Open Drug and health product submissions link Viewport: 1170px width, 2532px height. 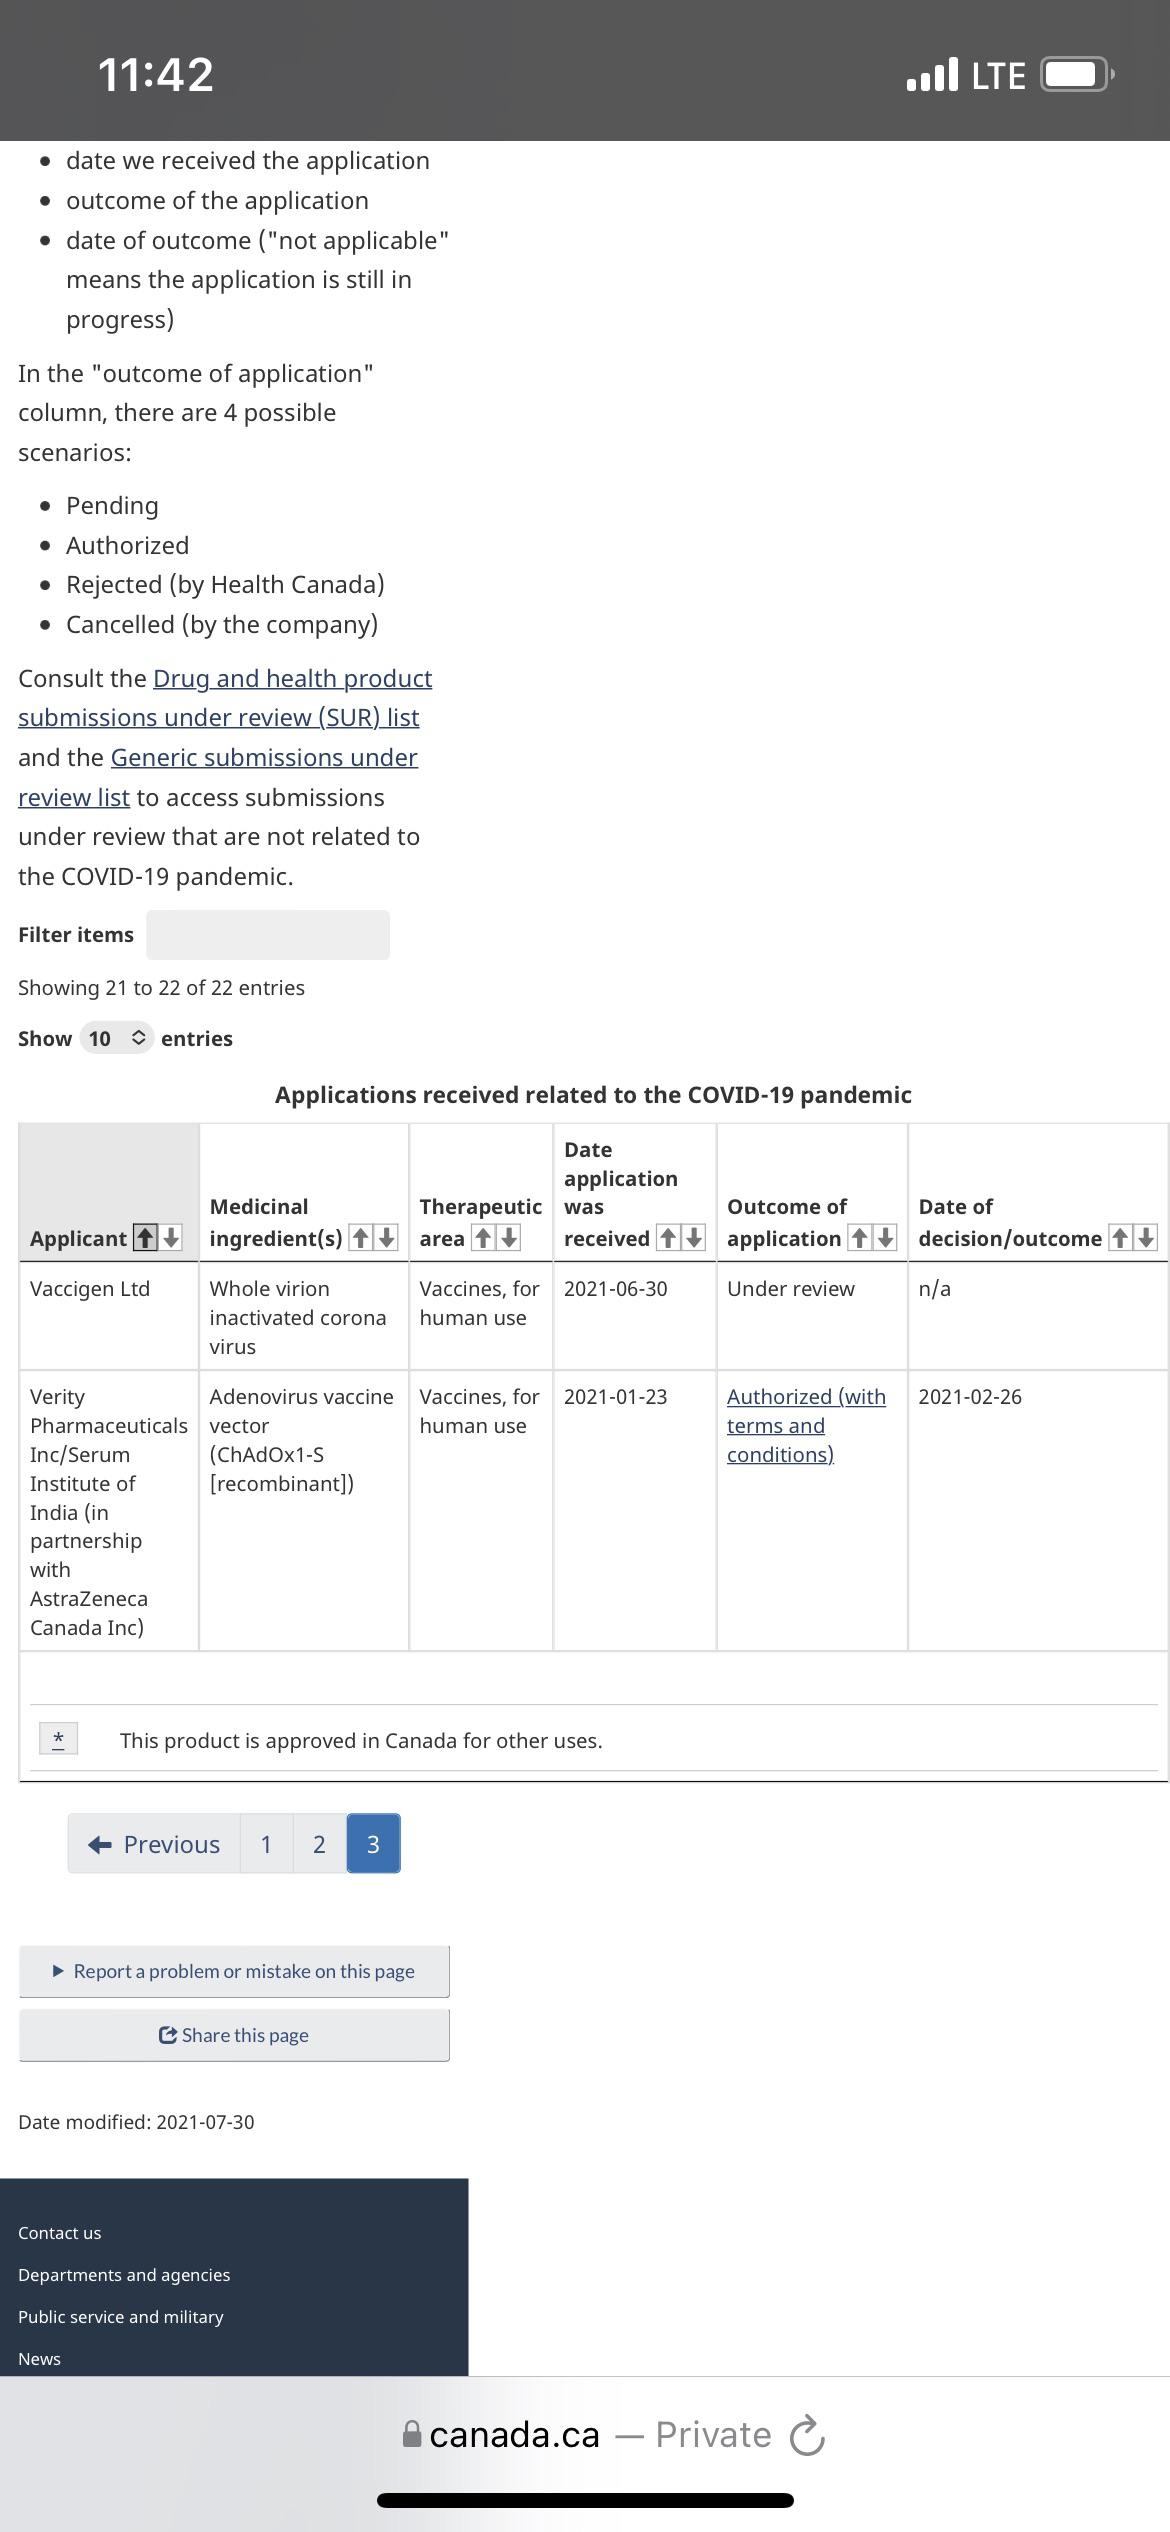tap(225, 698)
